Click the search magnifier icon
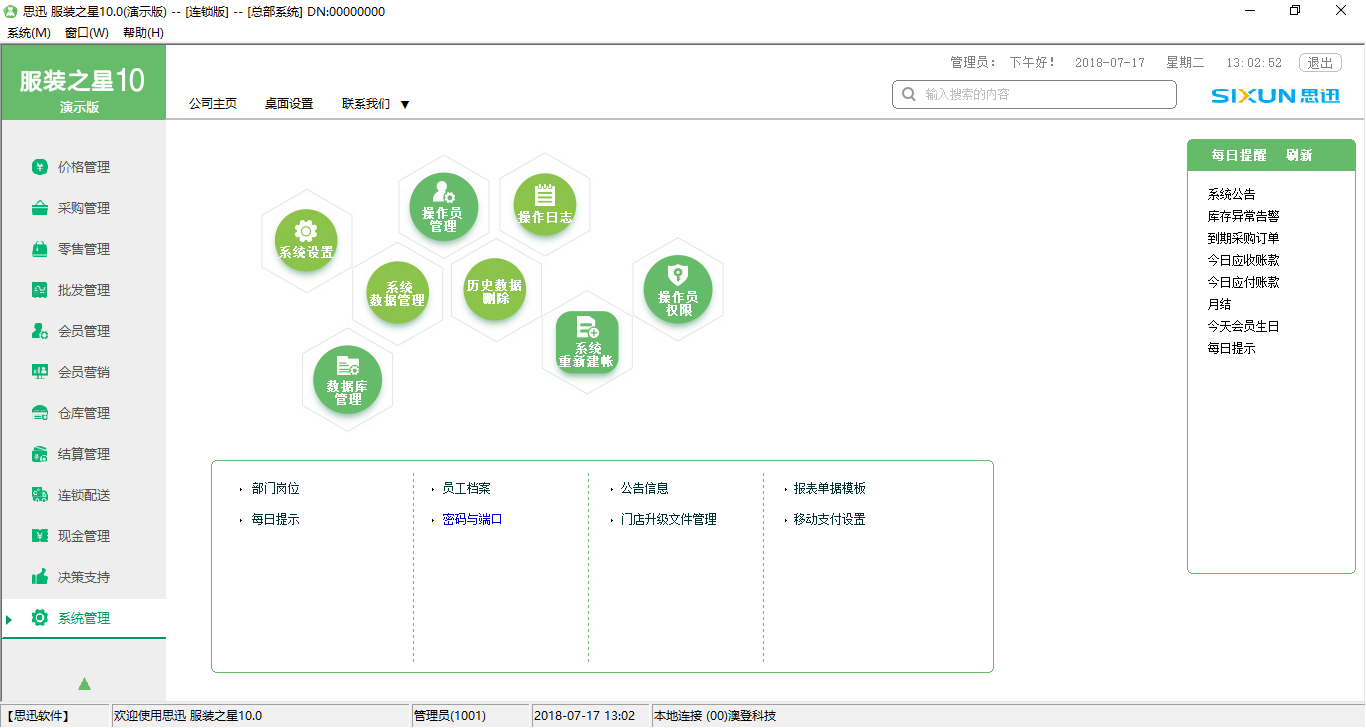The height and width of the screenshot is (728, 1366). click(909, 94)
